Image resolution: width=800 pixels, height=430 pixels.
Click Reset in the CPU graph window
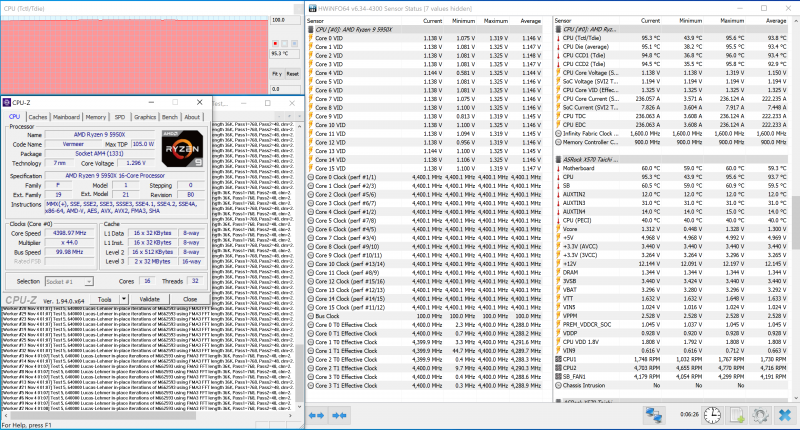(292, 73)
